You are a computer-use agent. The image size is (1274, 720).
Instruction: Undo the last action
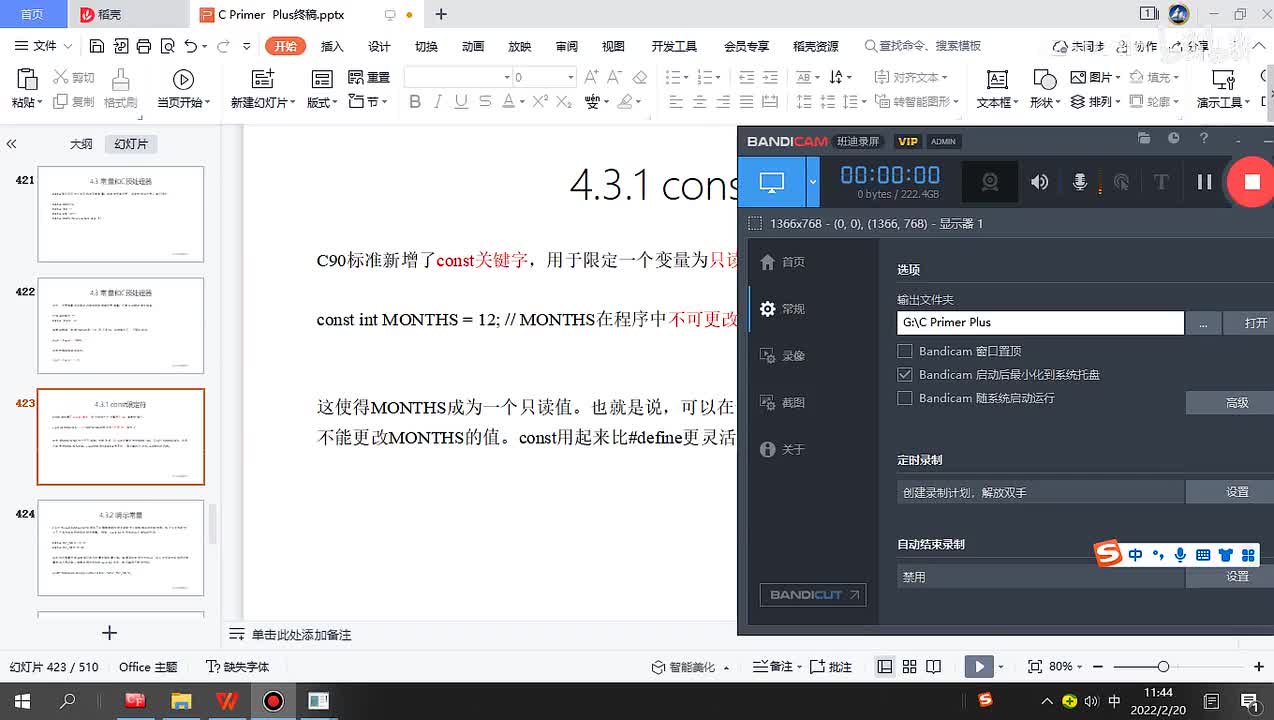(x=190, y=46)
